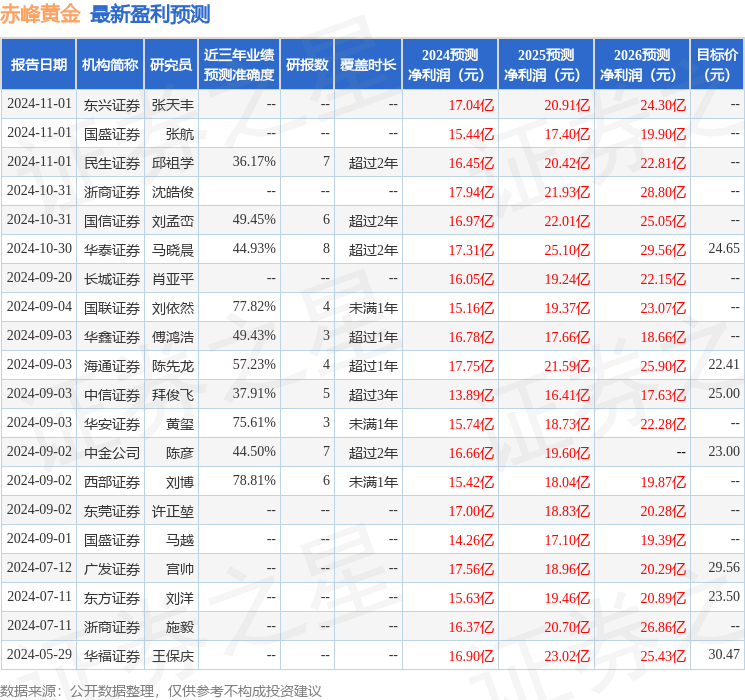The height and width of the screenshot is (700, 745).
Task: Click the 23.00 target price
Action: click(724, 451)
